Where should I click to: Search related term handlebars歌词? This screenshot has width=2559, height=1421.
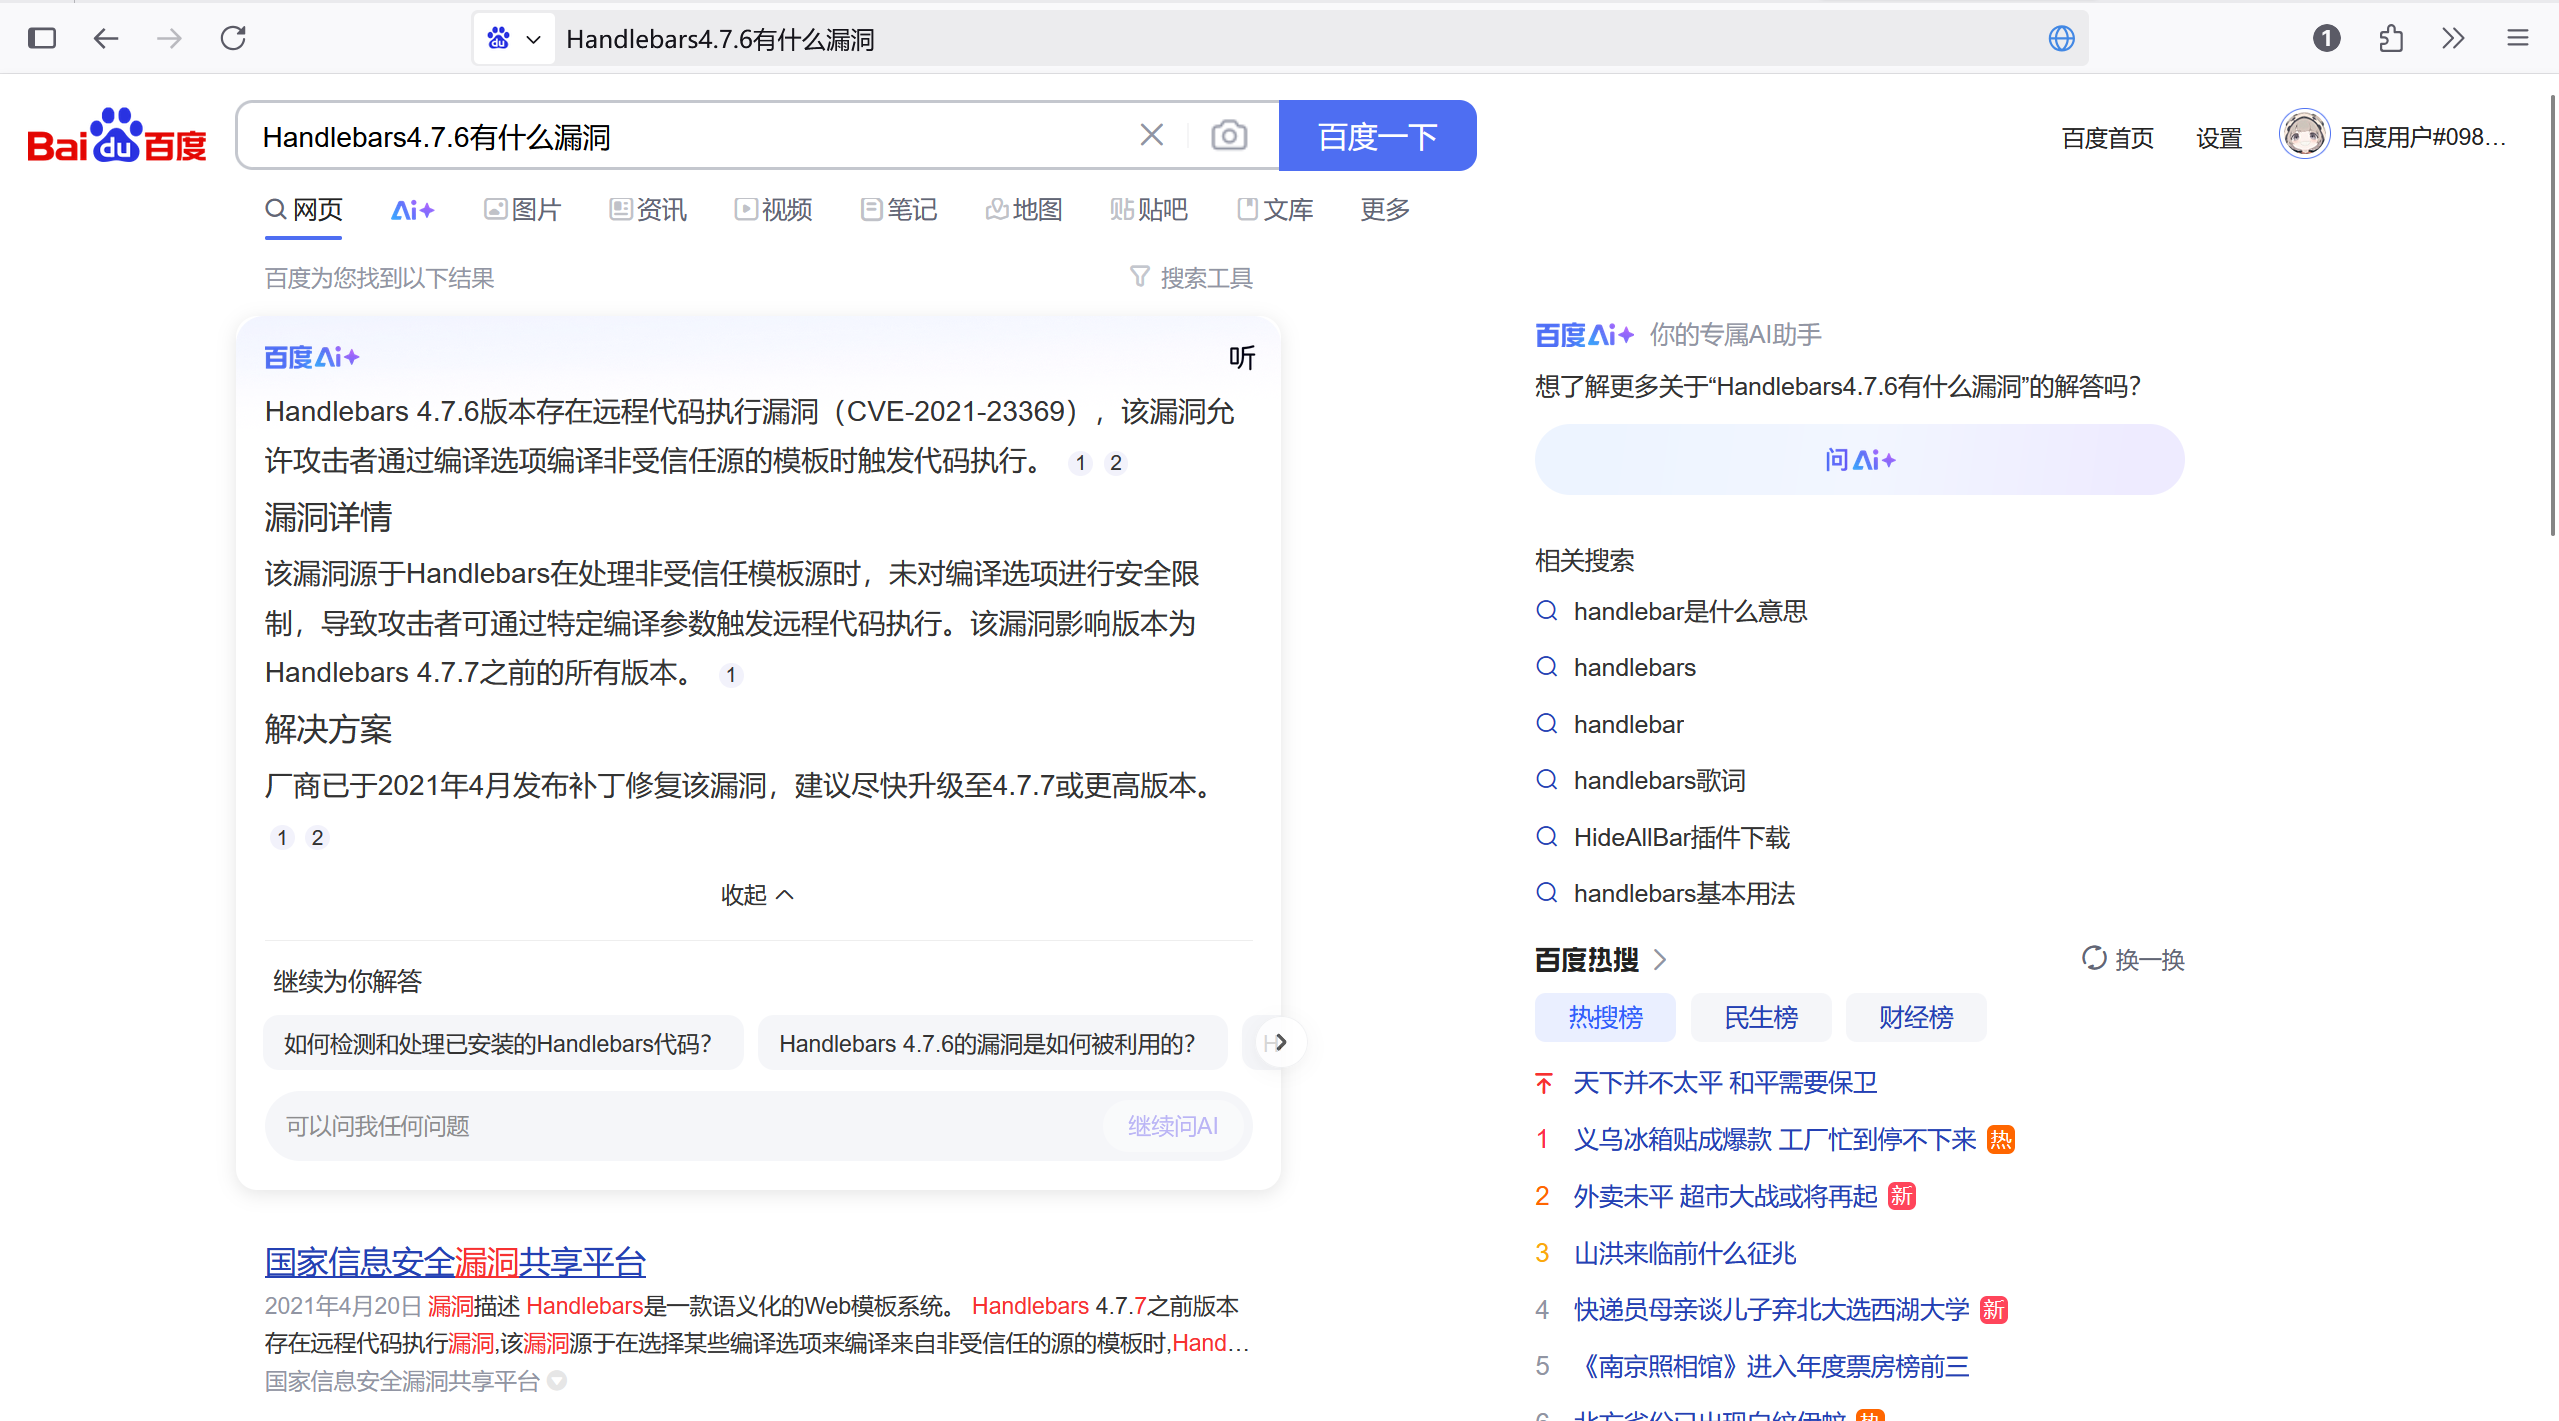[x=1659, y=781]
